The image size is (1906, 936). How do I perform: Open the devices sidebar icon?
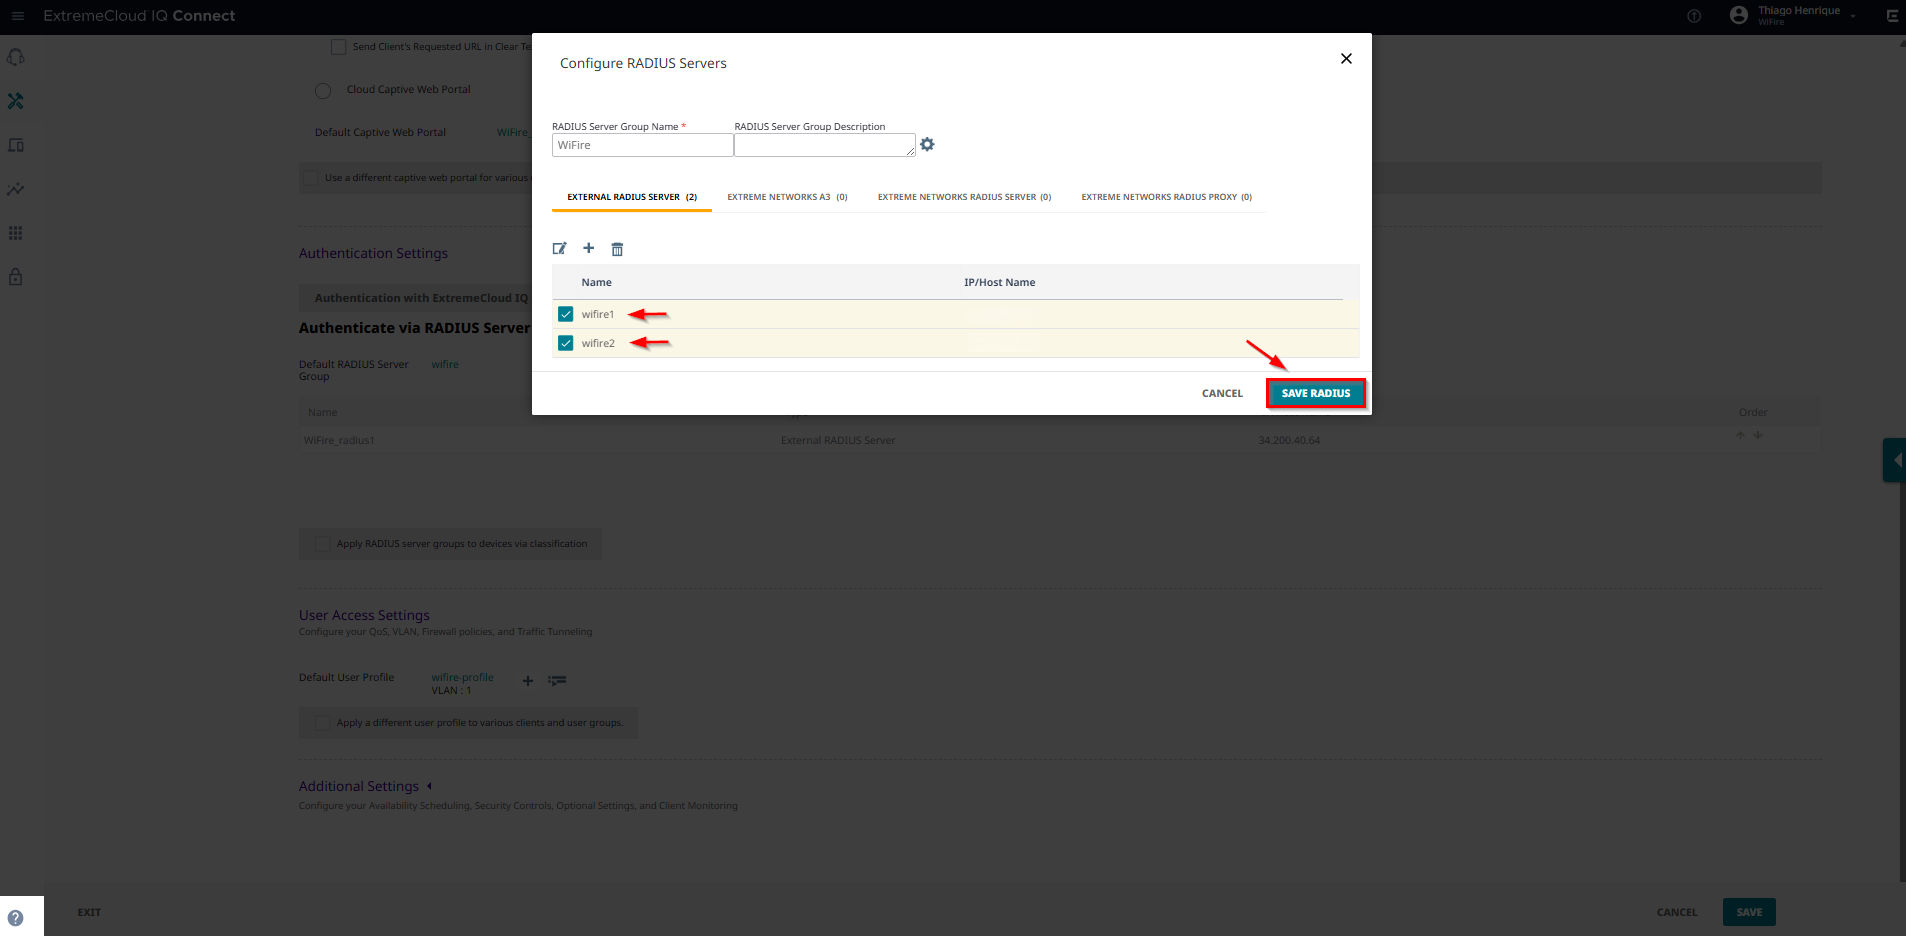click(x=16, y=145)
